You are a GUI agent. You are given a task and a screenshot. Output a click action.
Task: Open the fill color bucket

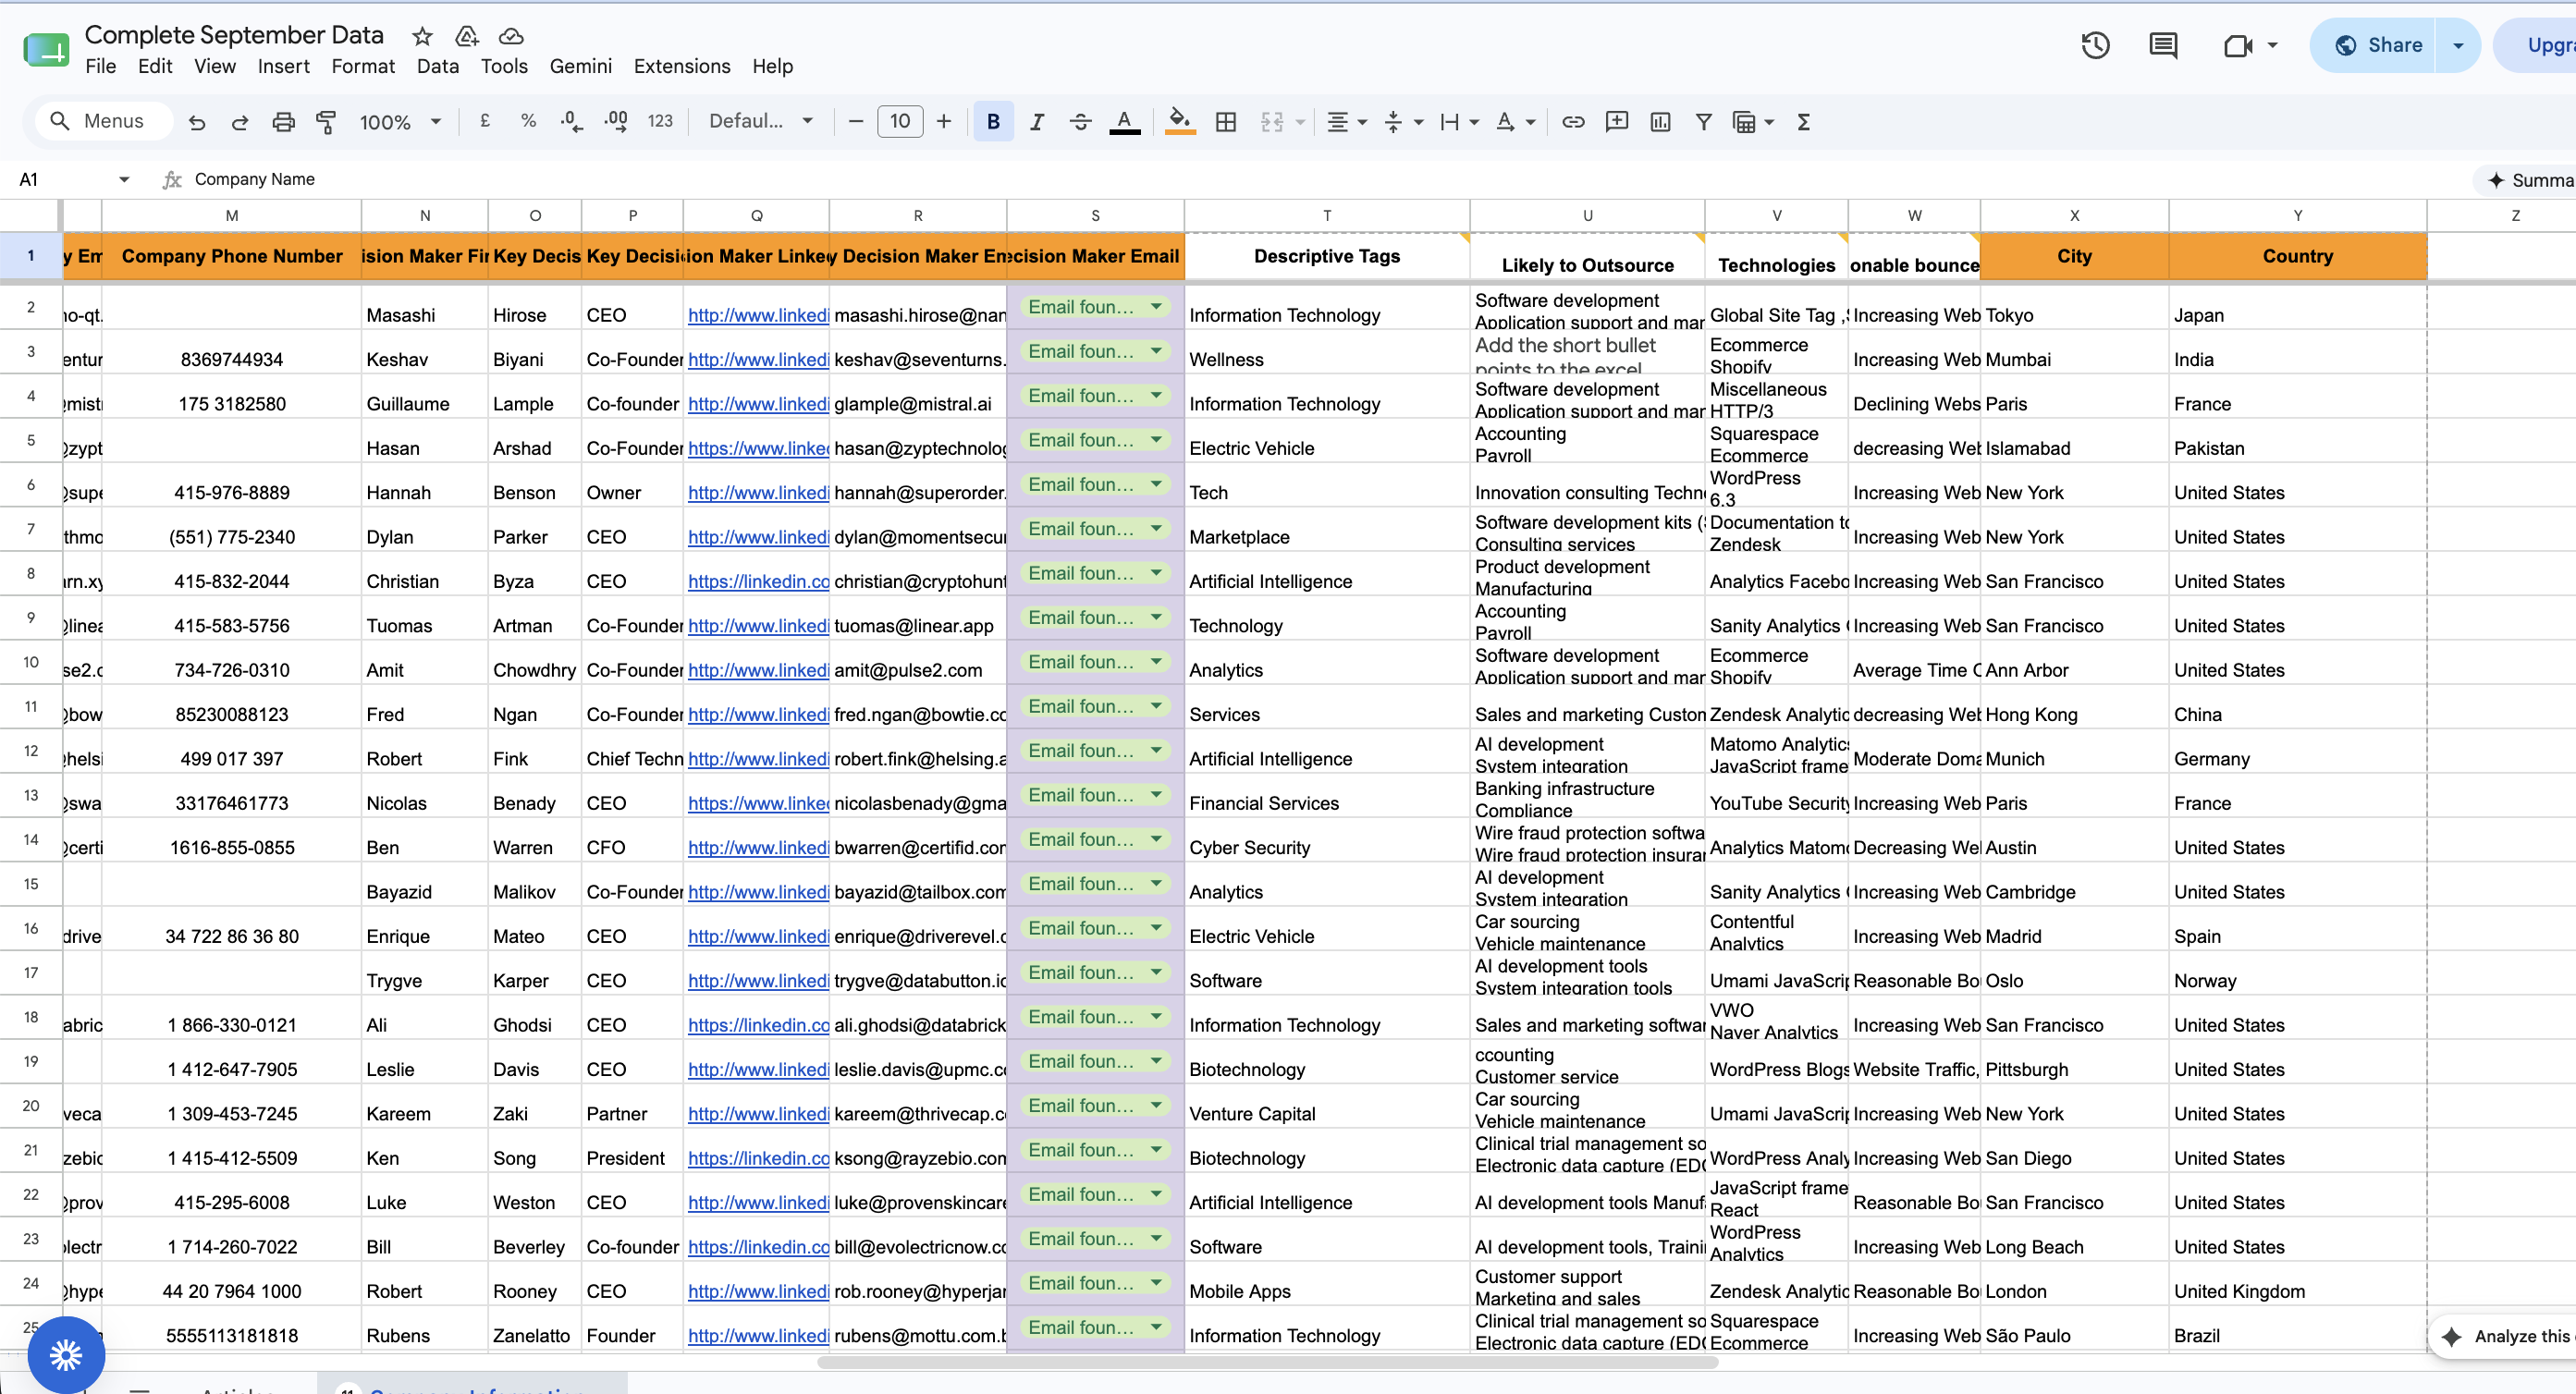click(x=1180, y=122)
